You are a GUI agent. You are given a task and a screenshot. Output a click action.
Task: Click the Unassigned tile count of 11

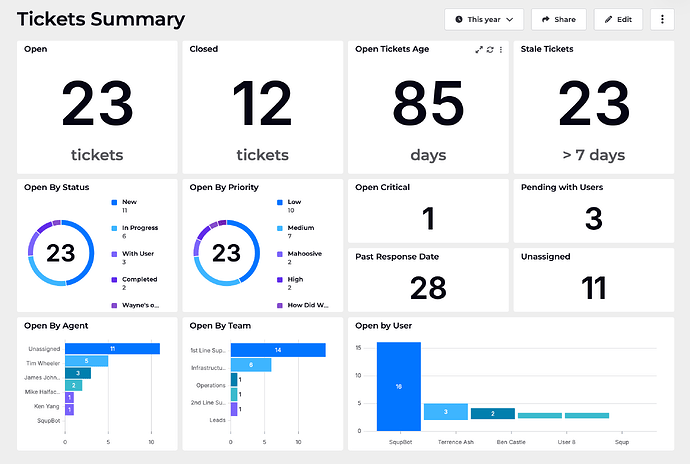(x=595, y=288)
